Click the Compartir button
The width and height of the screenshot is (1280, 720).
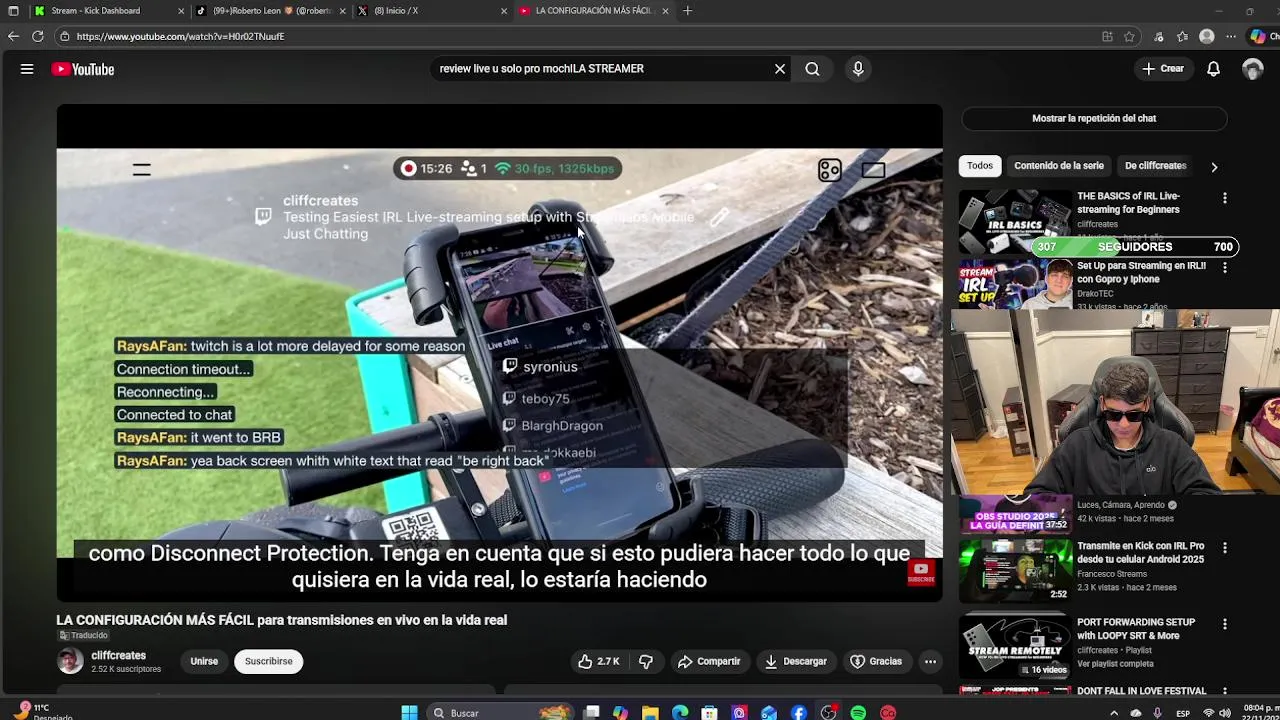point(708,661)
